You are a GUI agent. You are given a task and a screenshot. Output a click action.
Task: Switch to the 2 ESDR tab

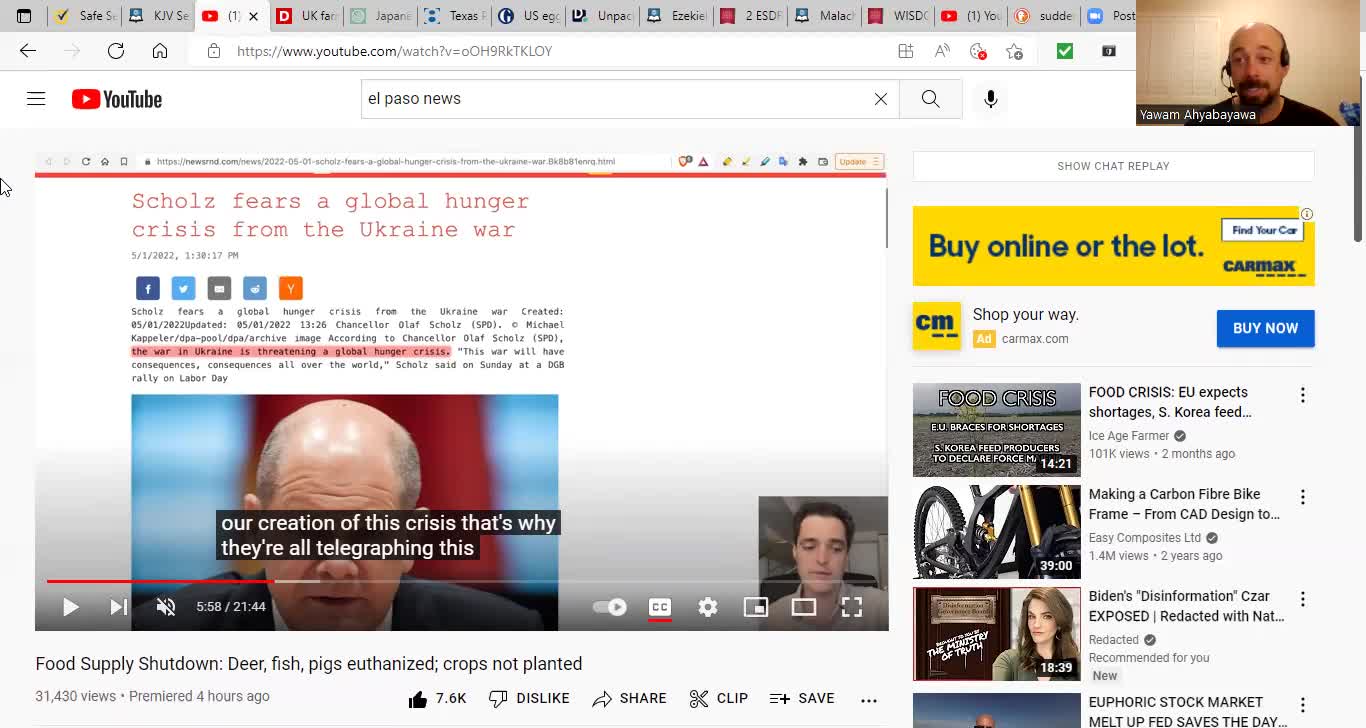tap(751, 16)
